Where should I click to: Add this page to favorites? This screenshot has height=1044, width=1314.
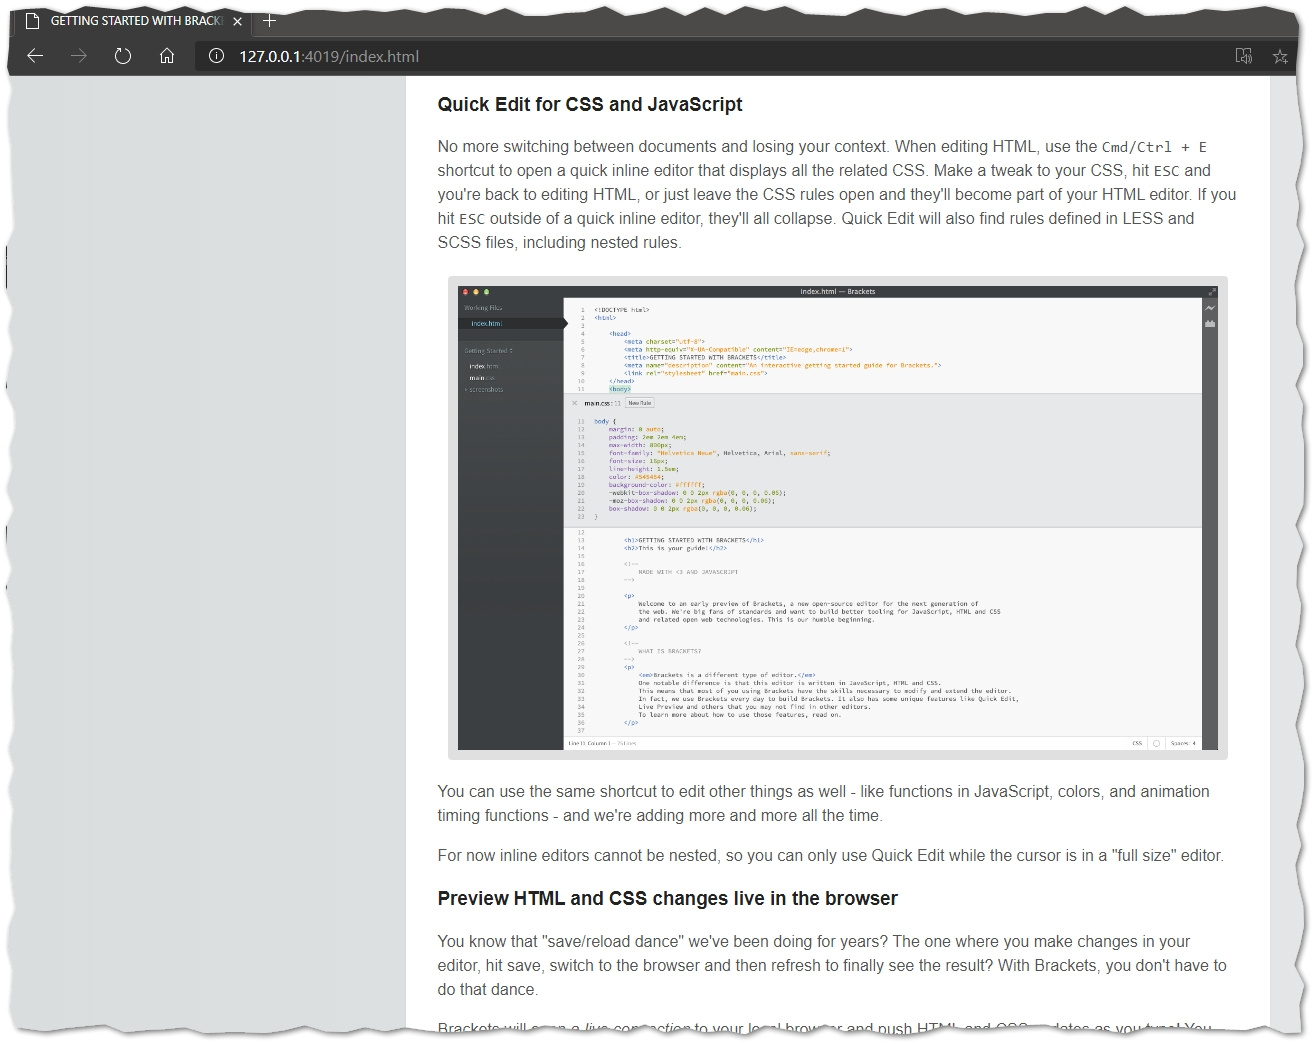[1280, 56]
